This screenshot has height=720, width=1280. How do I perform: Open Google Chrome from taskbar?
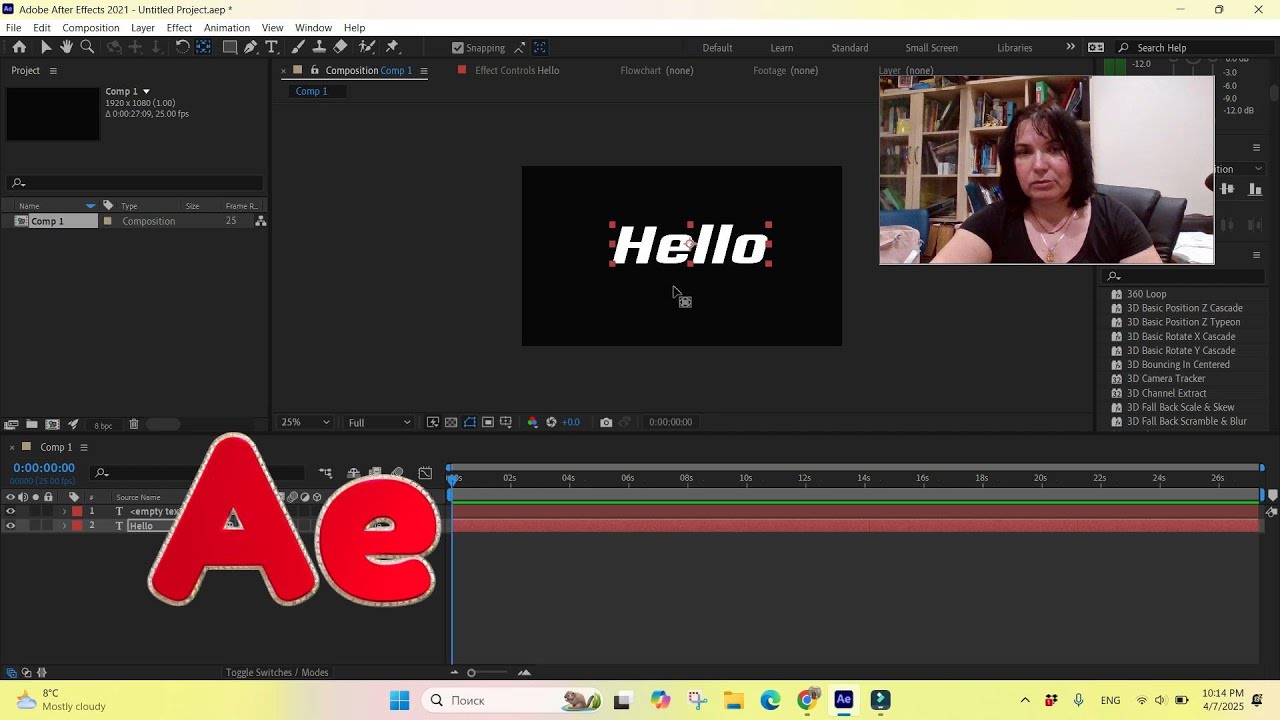tap(807, 700)
